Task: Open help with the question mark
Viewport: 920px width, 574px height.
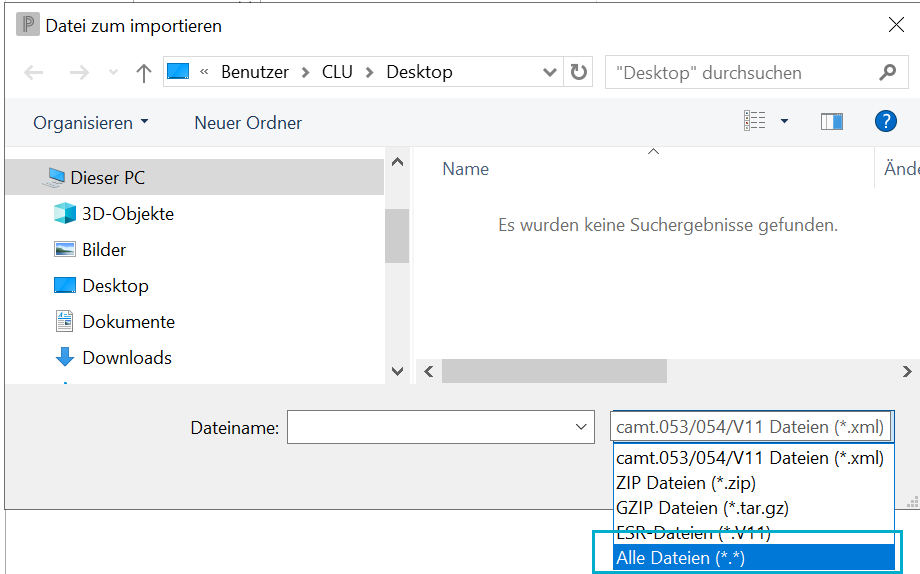Action: [x=885, y=121]
